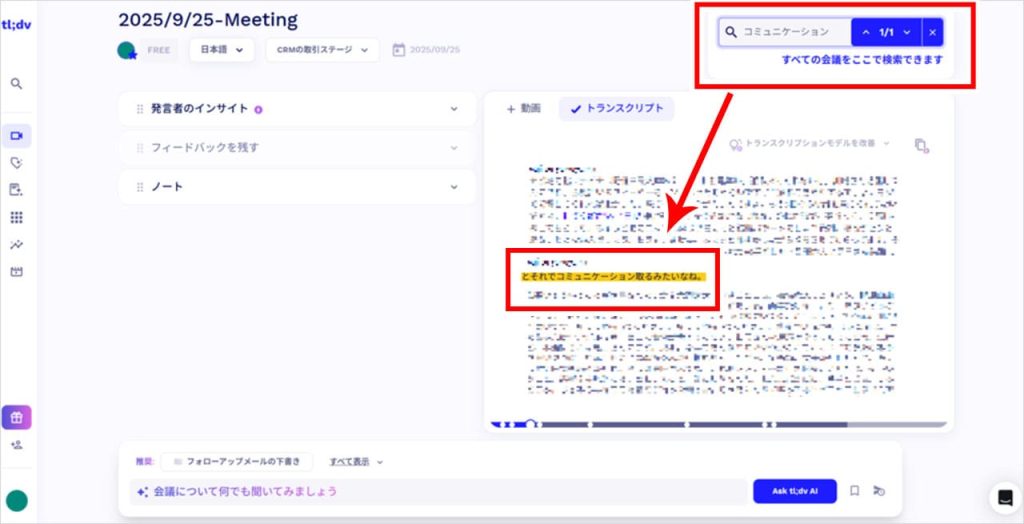Click the bookmark icon beside Ask tl;dv AI

pyautogui.click(x=854, y=491)
